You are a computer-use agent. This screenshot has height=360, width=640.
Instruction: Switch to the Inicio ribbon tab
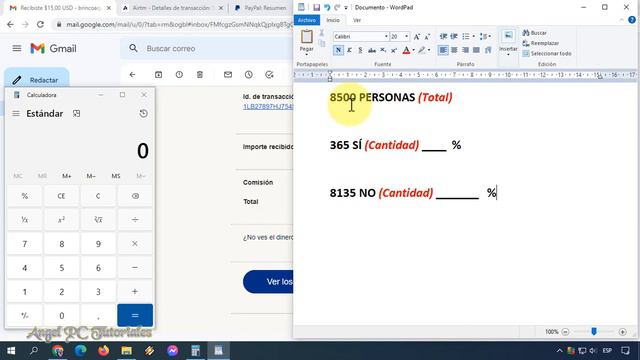pyautogui.click(x=333, y=20)
